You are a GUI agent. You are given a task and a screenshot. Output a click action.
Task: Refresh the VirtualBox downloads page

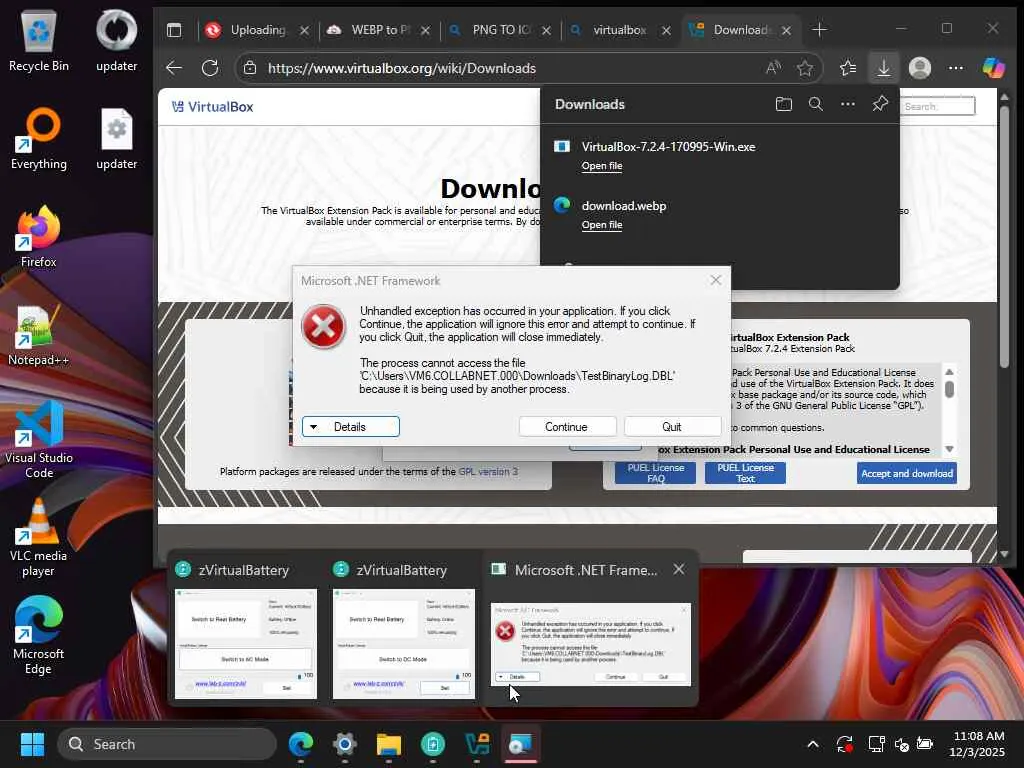210,68
